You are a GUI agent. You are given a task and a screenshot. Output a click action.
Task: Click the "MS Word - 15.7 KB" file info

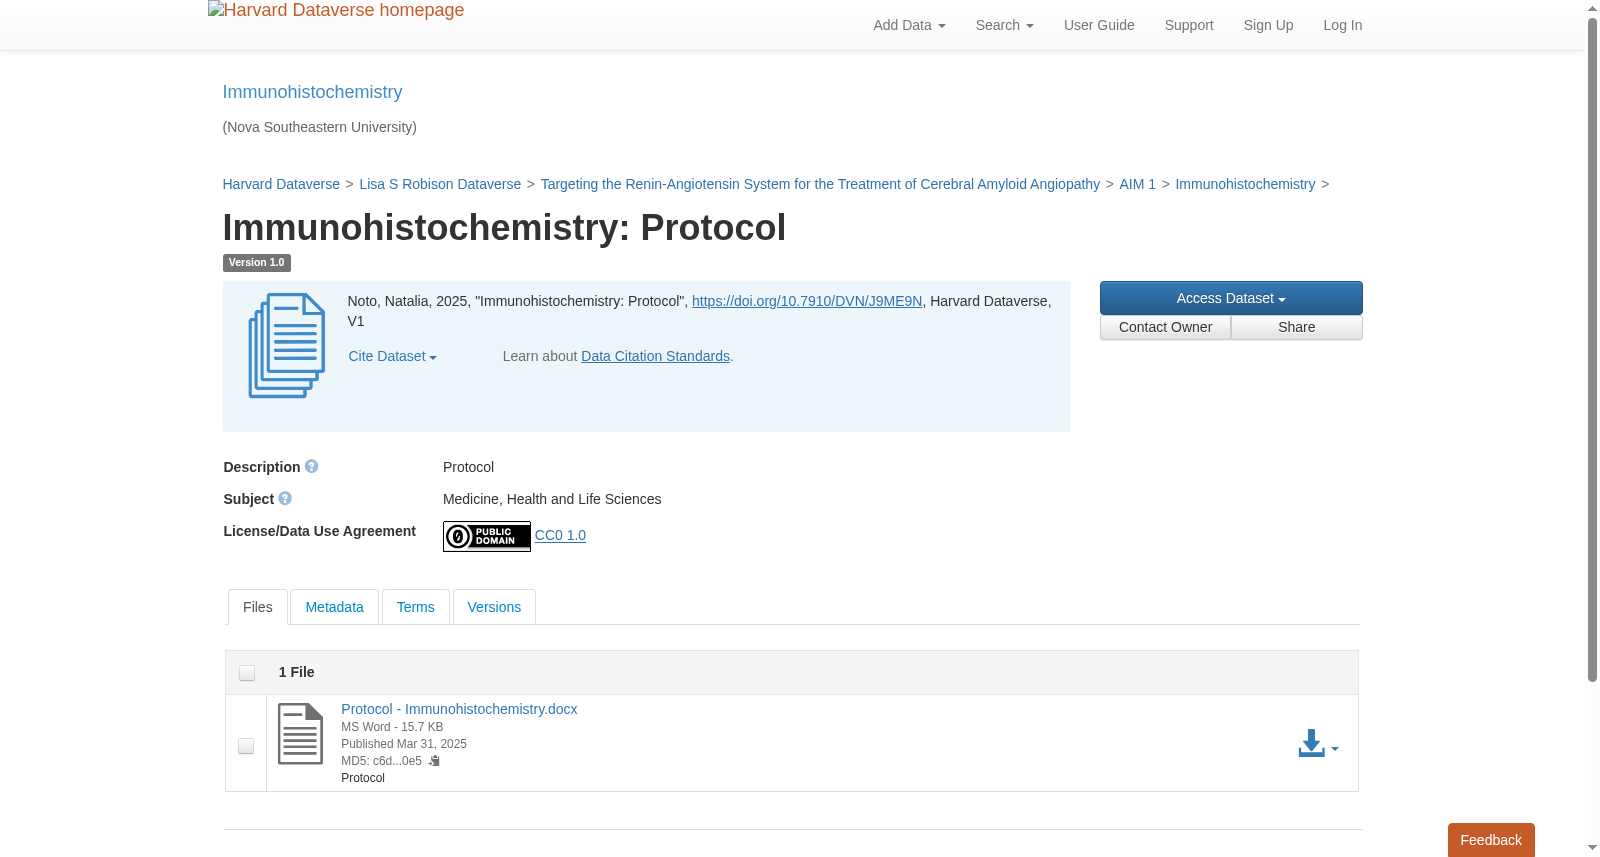pos(392,727)
